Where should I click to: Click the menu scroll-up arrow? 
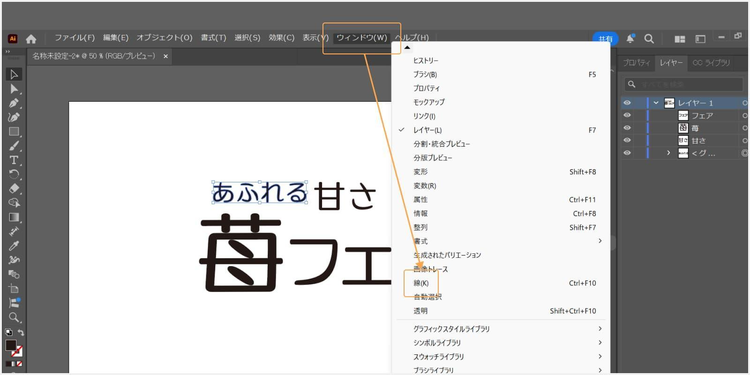[x=407, y=47]
